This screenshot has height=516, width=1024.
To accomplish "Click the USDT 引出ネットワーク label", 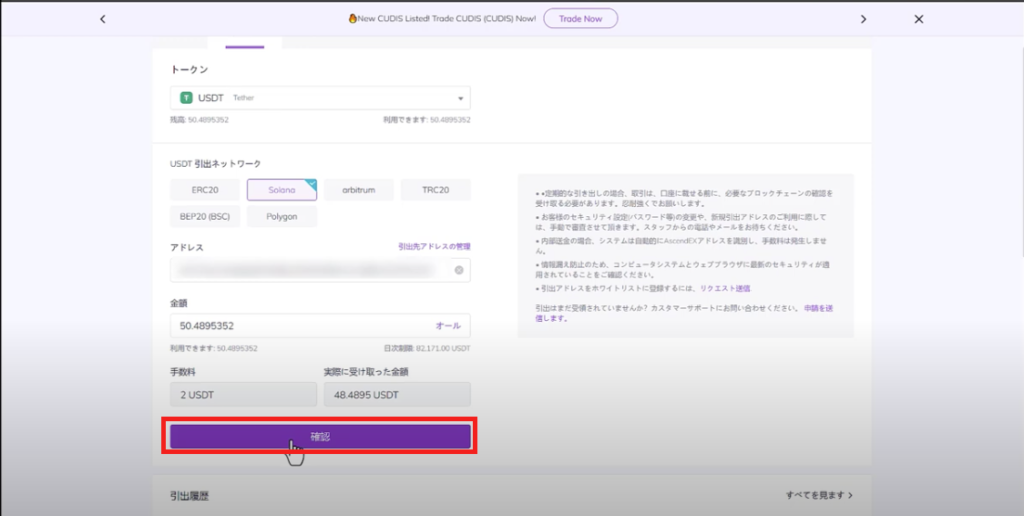I will 216,163.
